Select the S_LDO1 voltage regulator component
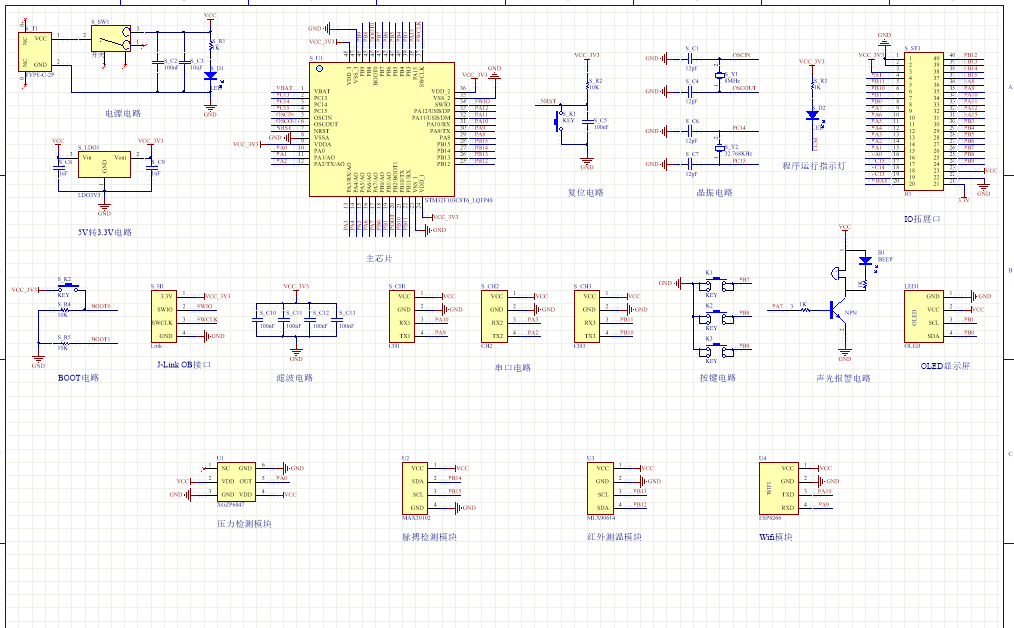This screenshot has height=628, width=1014. point(103,165)
